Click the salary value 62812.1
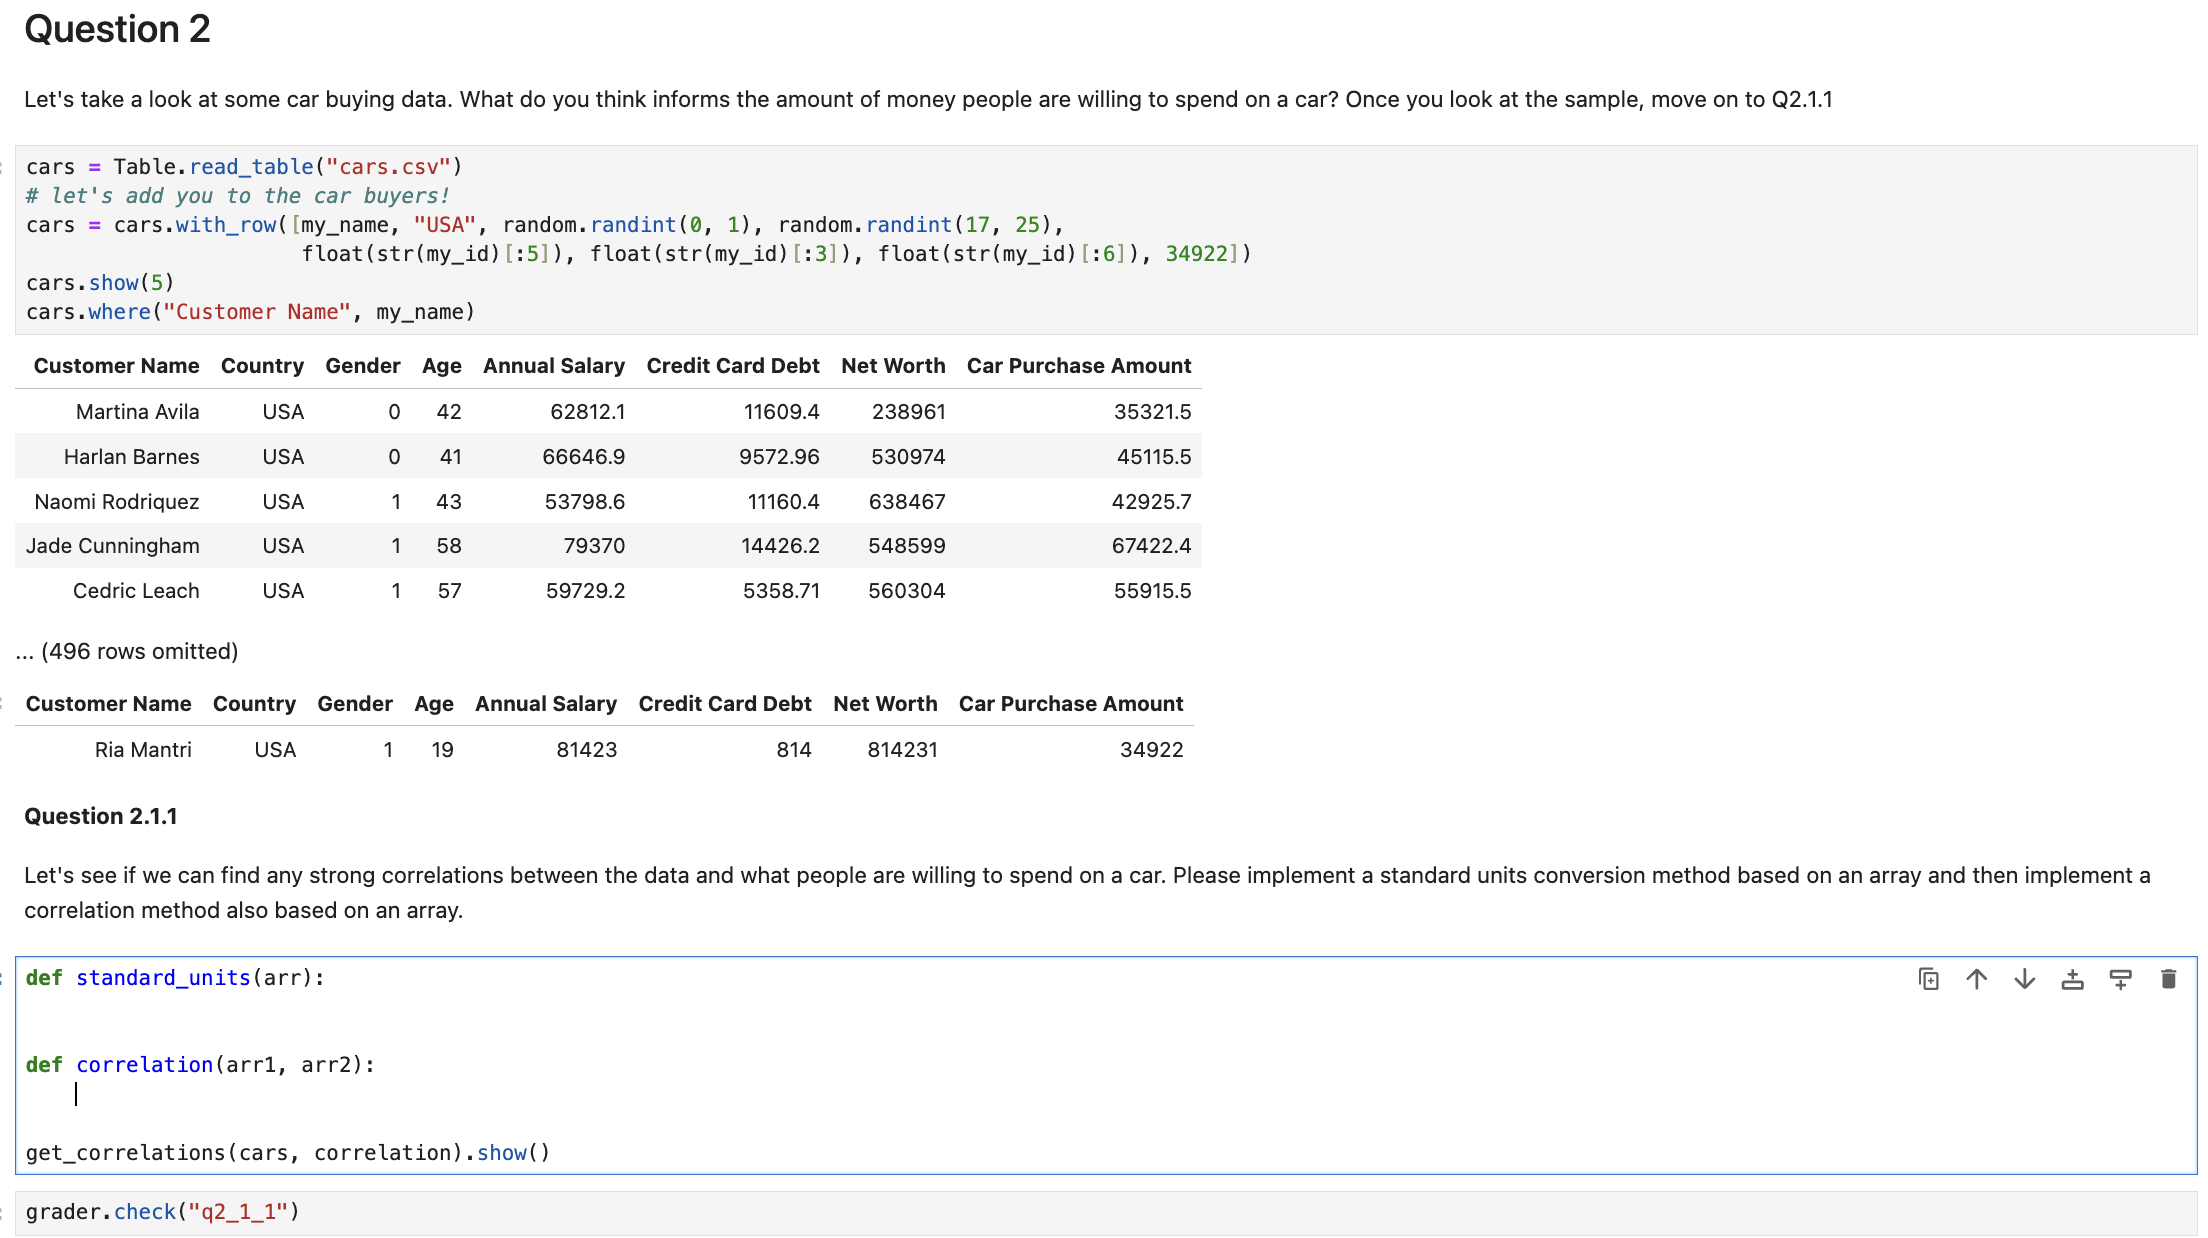The height and width of the screenshot is (1238, 2208). 588,412
